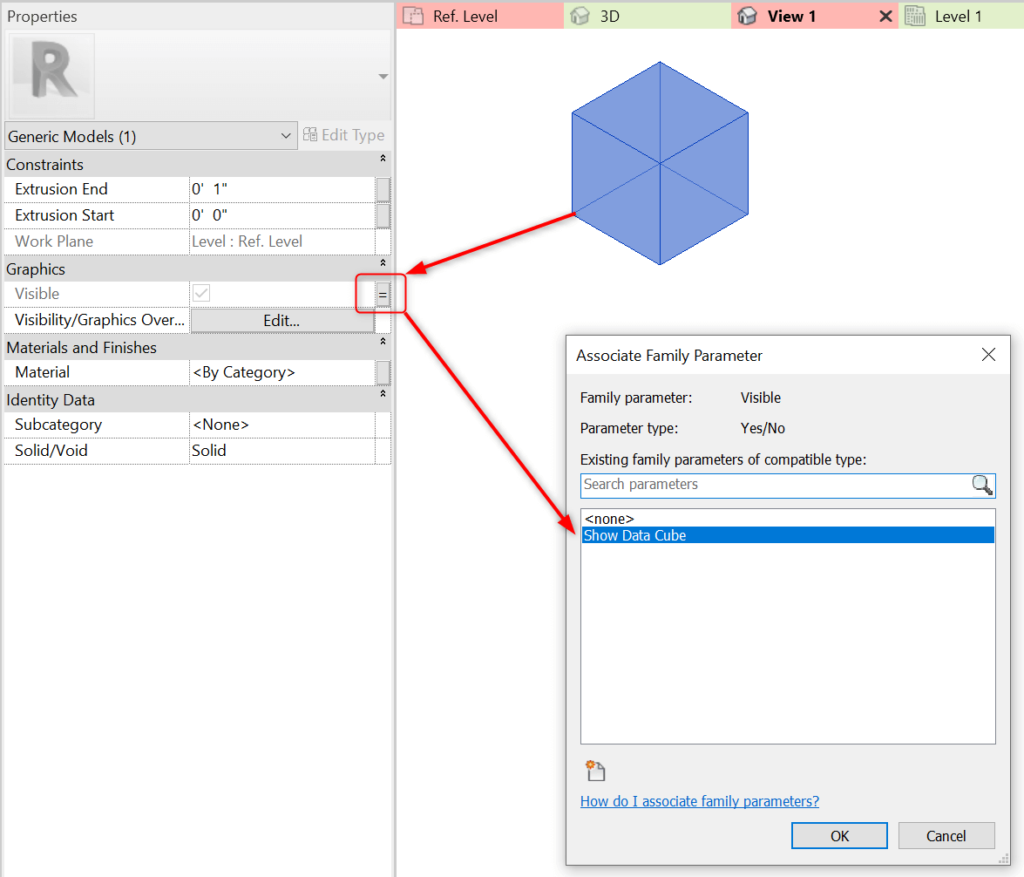
Task: Click the Ref. Level floor plan icon
Action: click(x=413, y=16)
